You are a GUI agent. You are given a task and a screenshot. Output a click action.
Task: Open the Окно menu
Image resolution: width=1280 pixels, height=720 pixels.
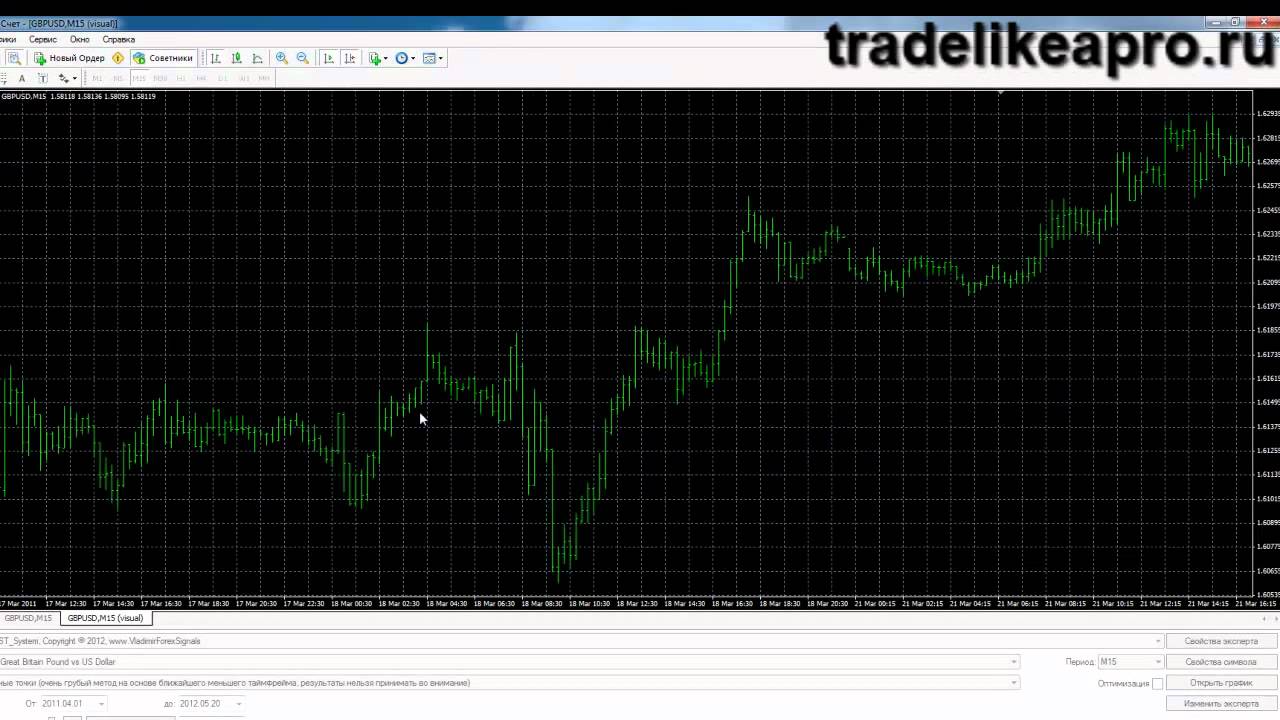point(80,39)
